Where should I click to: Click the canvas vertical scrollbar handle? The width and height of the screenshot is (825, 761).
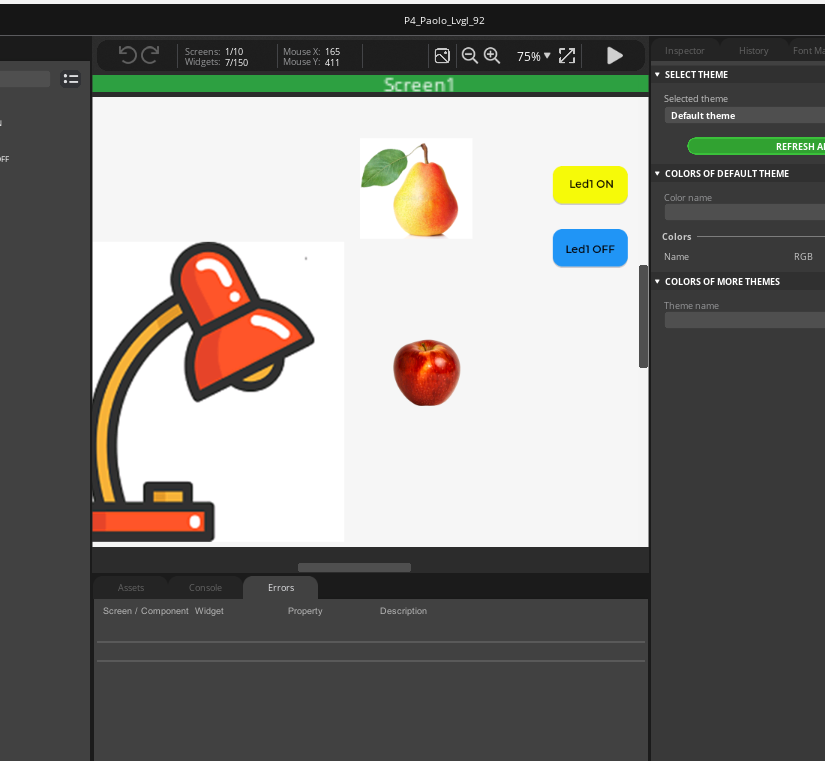(x=643, y=316)
